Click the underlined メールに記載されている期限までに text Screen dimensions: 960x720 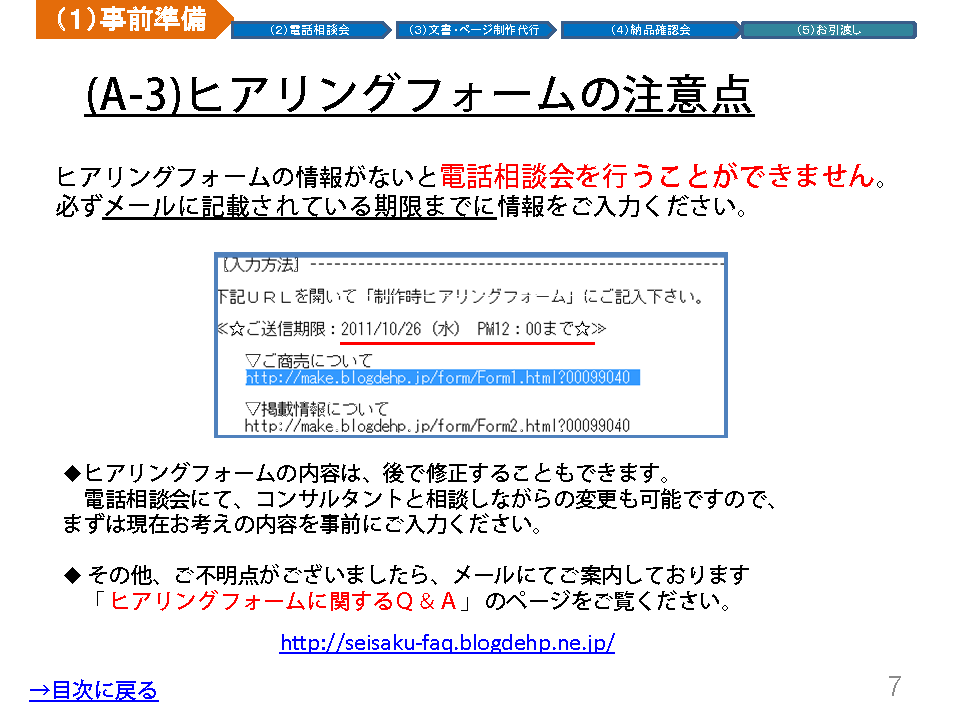click(x=299, y=209)
